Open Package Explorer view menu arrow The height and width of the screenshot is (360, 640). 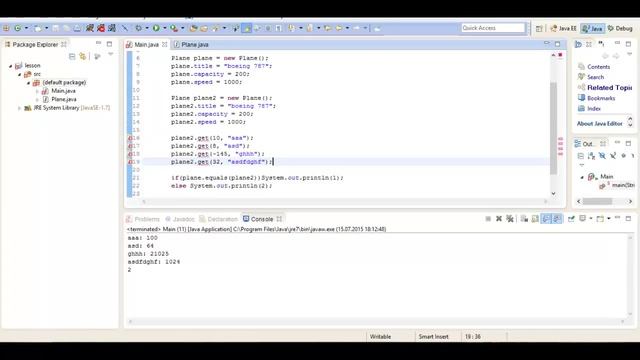tap(111, 55)
